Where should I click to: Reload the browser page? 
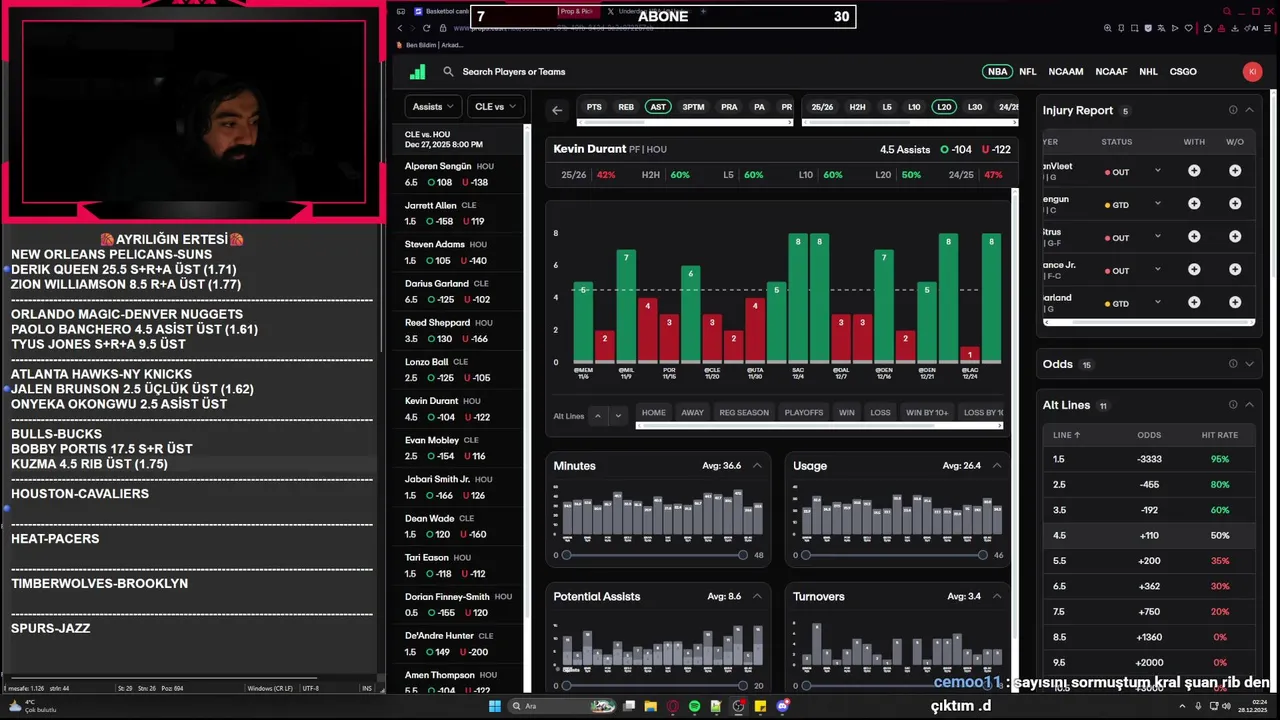point(427,28)
